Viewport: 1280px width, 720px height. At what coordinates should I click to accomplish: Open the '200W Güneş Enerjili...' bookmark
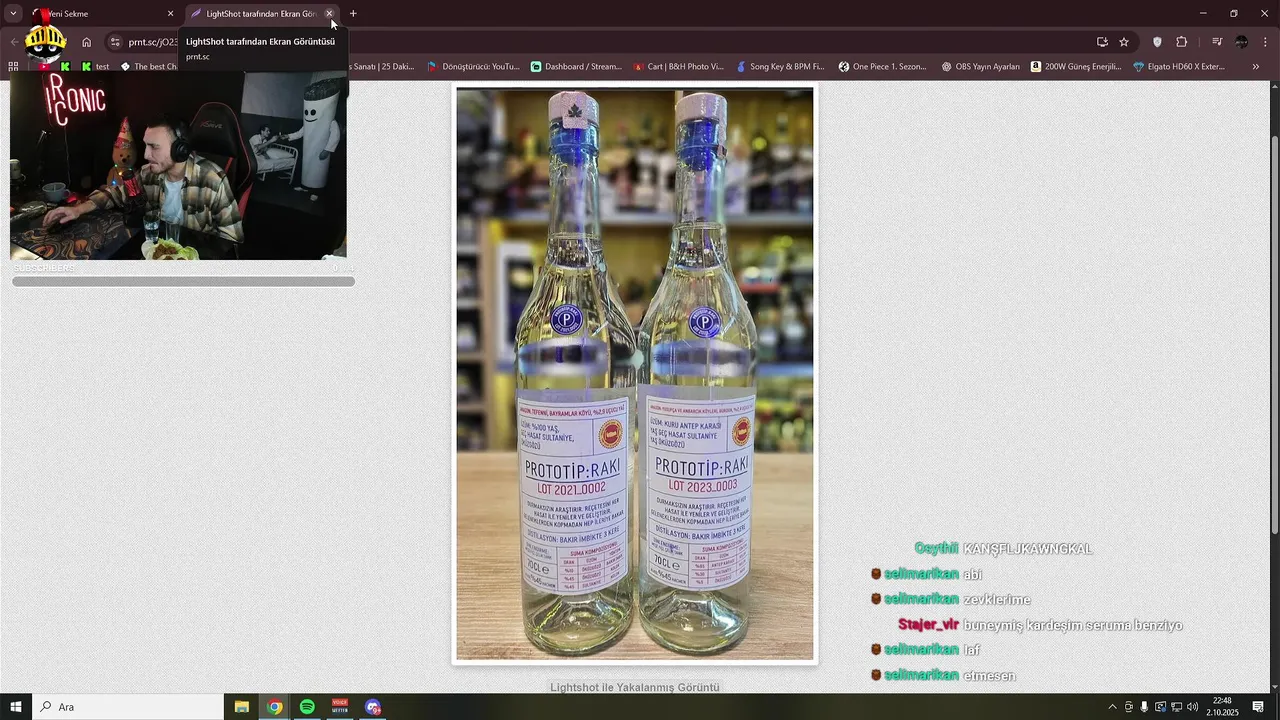tap(1075, 67)
